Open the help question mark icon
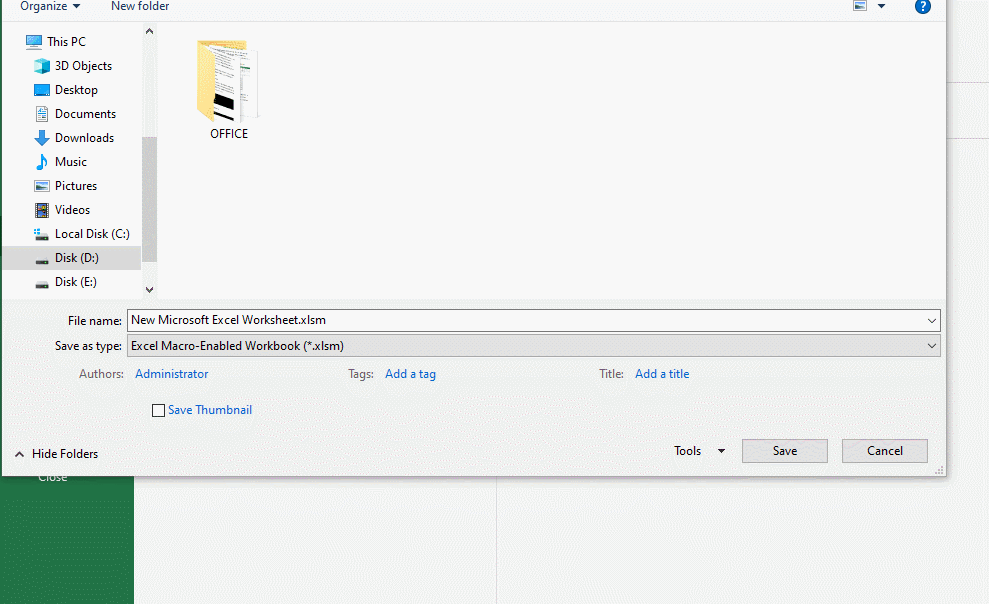989x604 pixels. click(x=922, y=6)
